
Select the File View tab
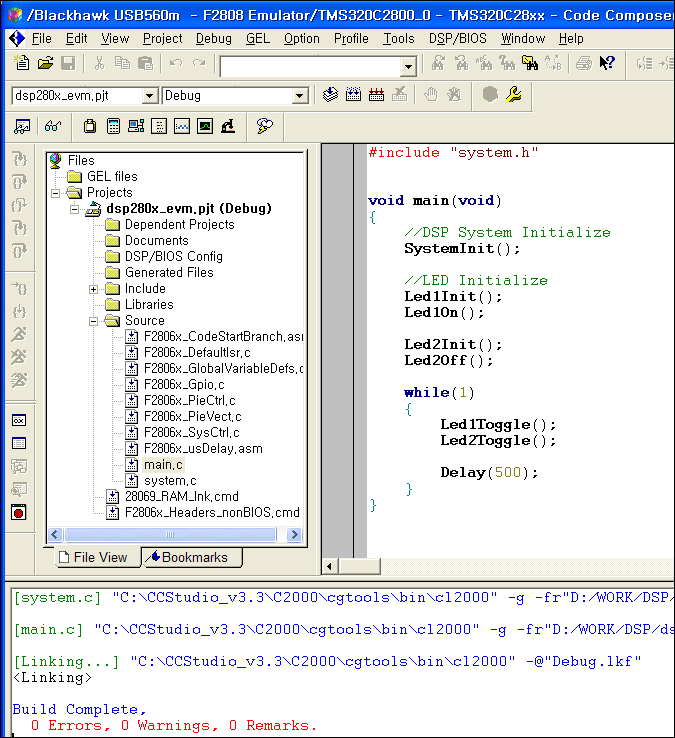tap(97, 557)
